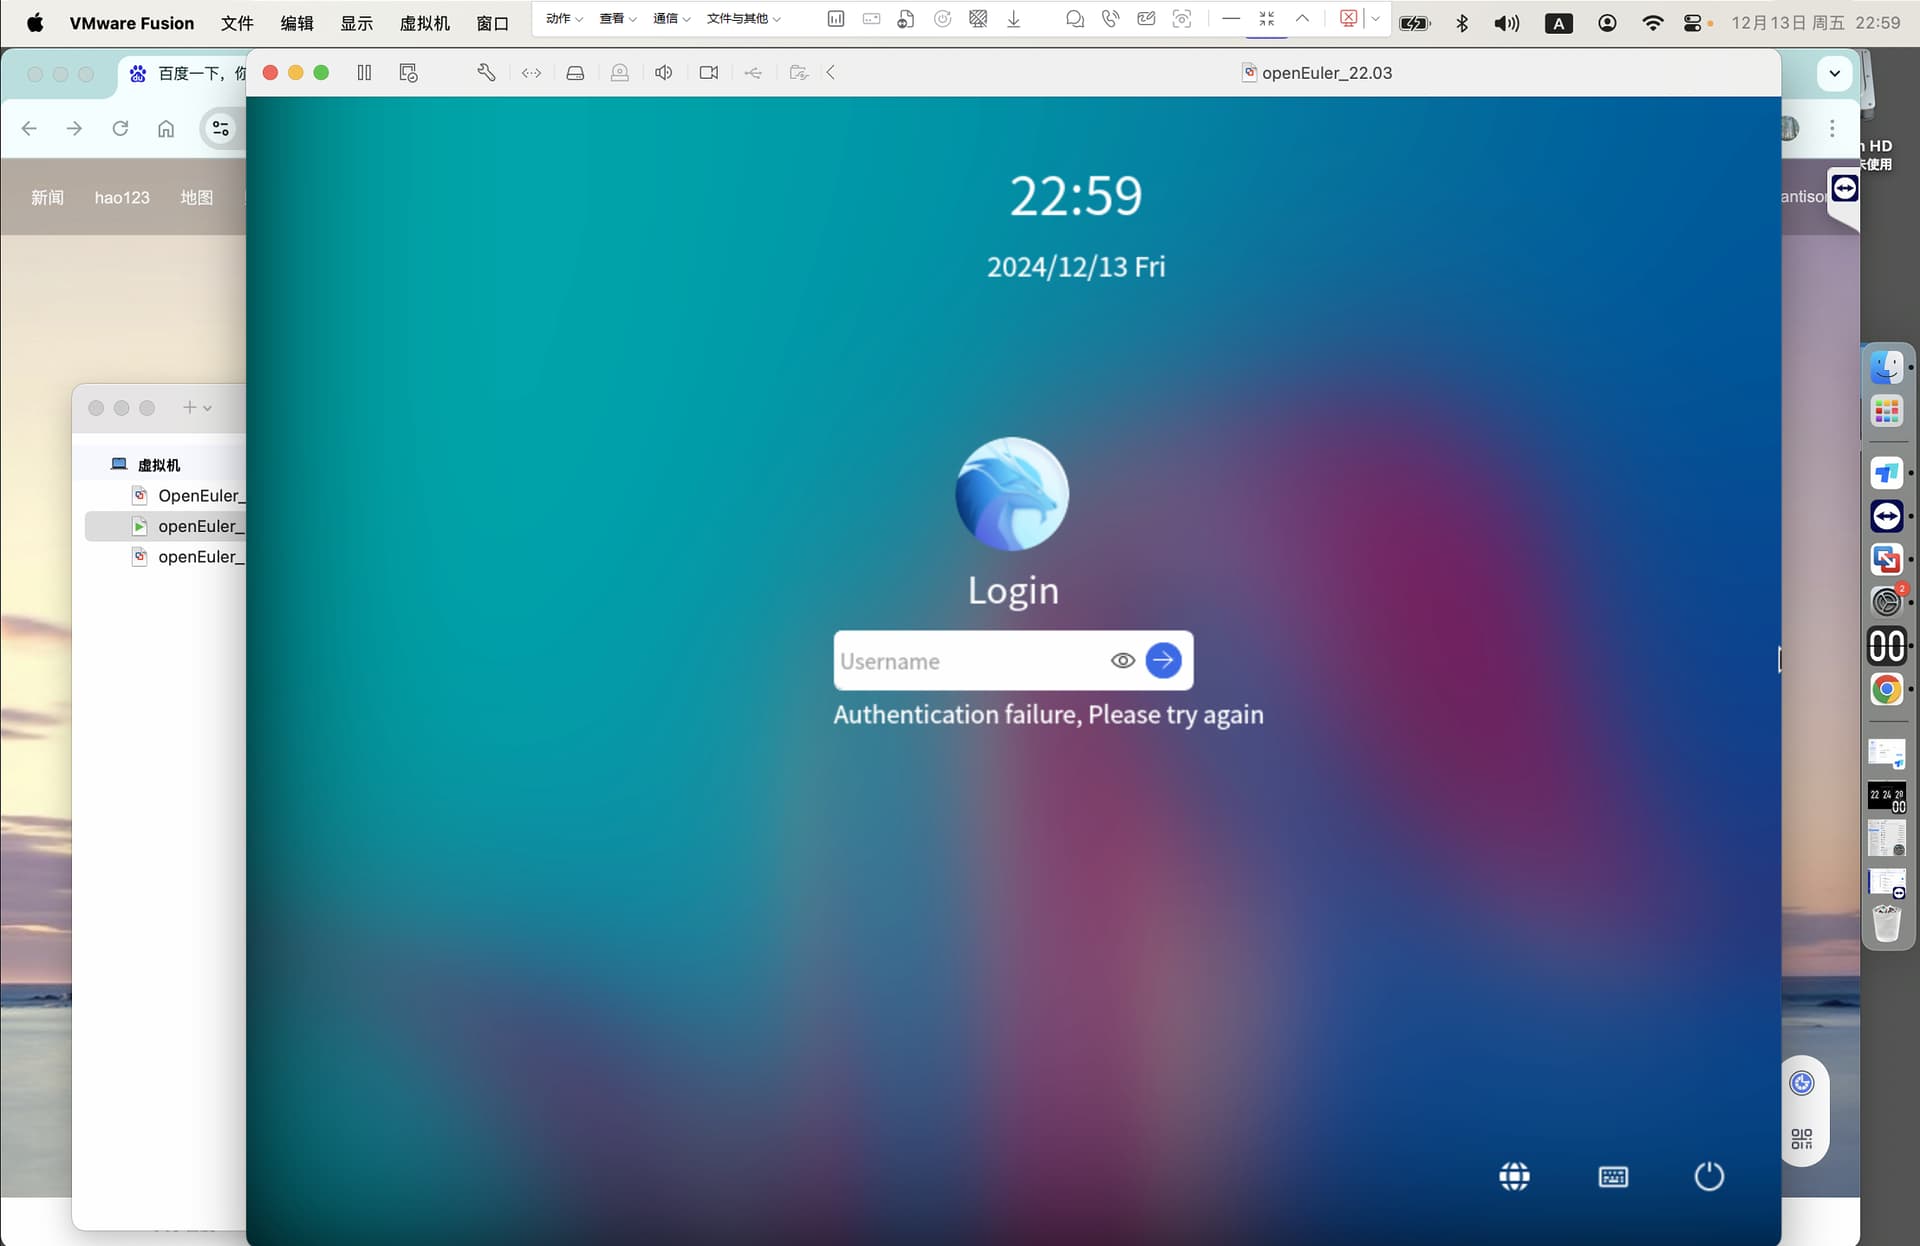This screenshot has height=1246, width=1920.
Task: Open the power options icon
Action: [x=1709, y=1176]
